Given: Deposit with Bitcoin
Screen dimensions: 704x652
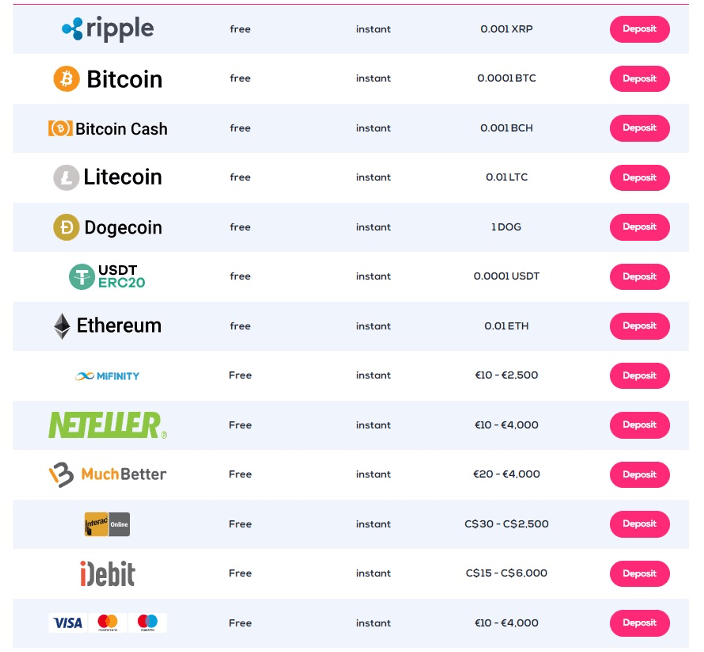Looking at the screenshot, I should tap(639, 79).
